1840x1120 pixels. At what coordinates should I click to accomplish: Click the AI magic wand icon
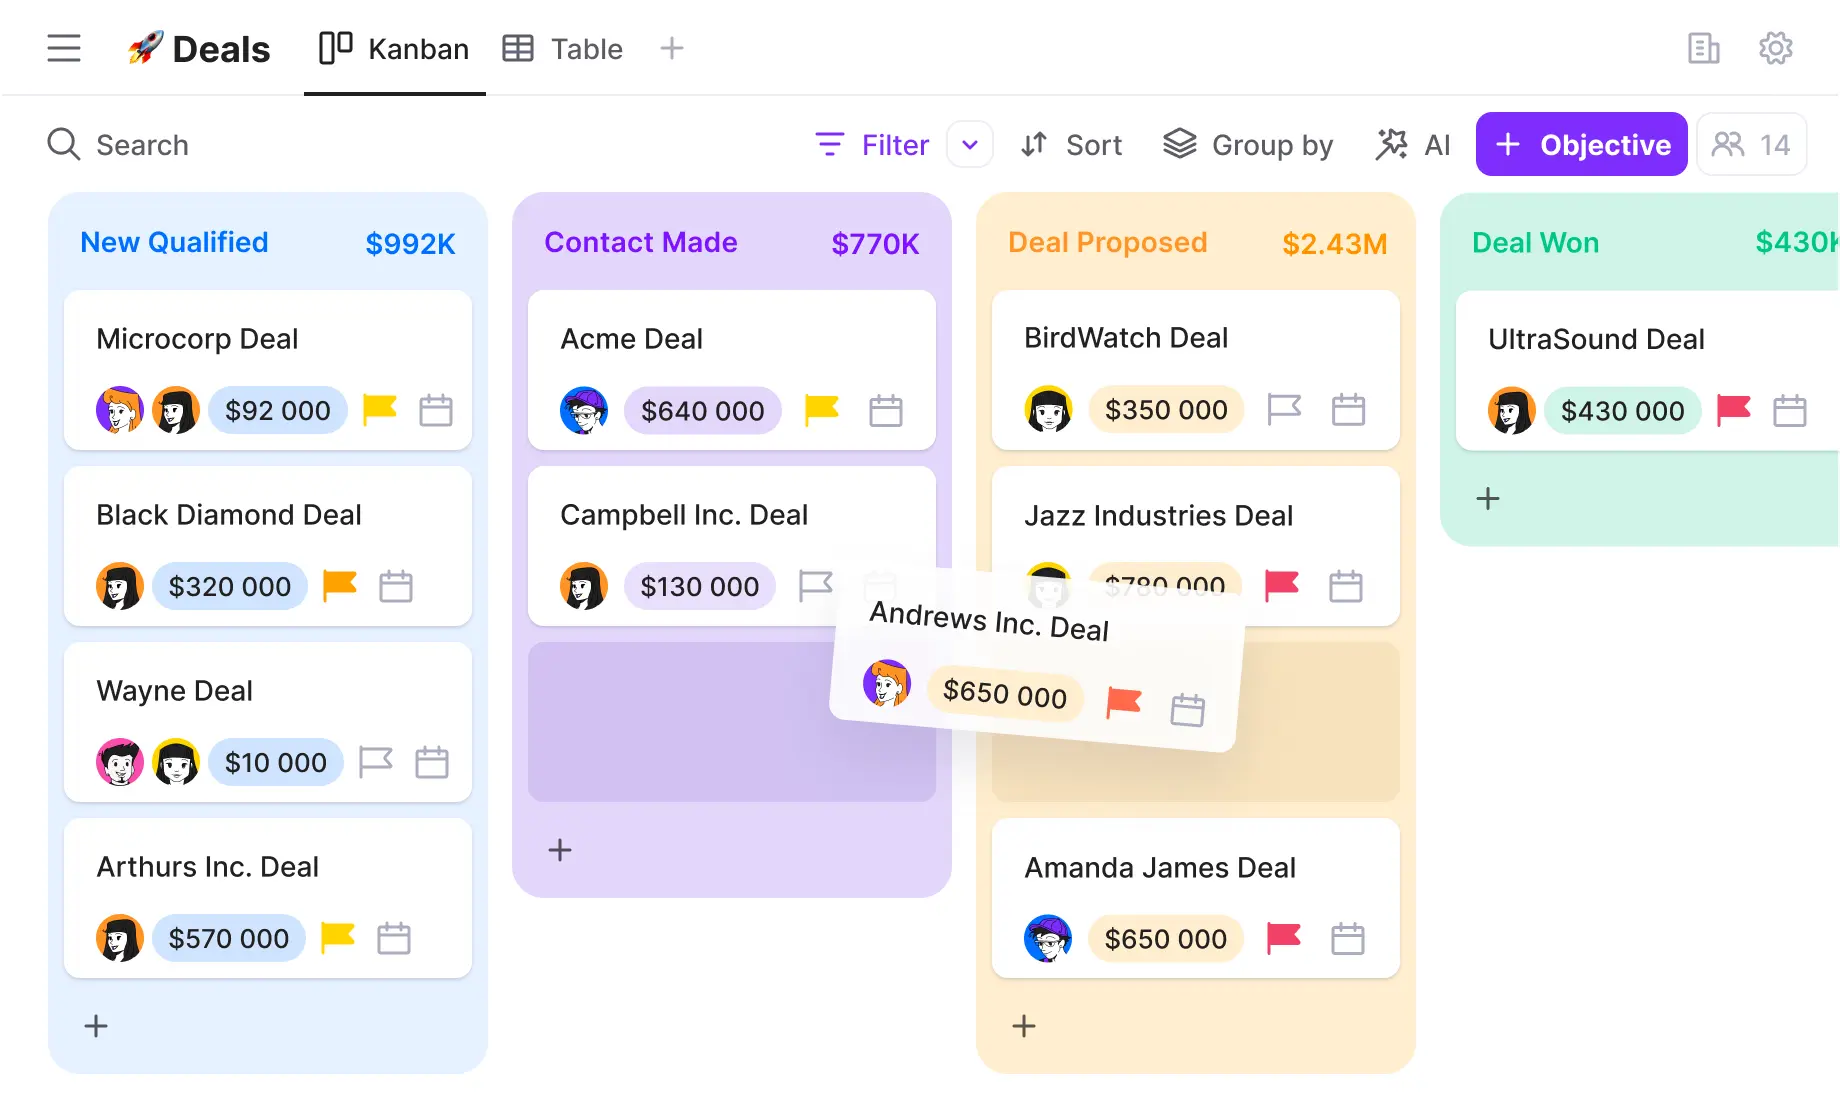(x=1391, y=145)
